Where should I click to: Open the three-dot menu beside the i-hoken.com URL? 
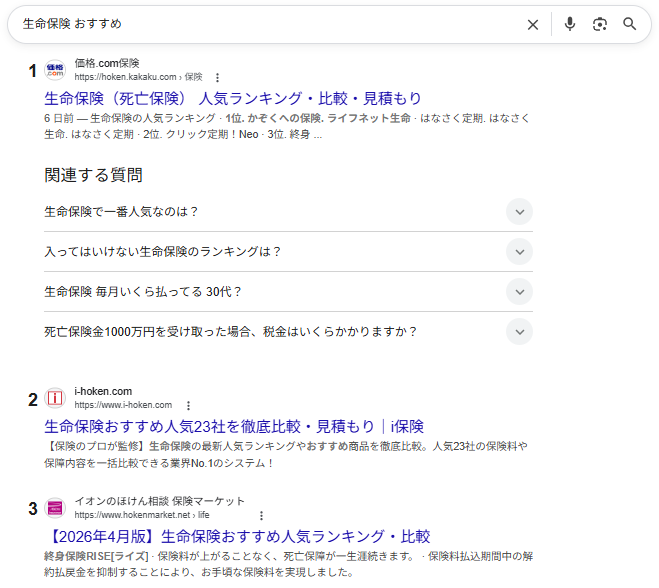(188, 405)
